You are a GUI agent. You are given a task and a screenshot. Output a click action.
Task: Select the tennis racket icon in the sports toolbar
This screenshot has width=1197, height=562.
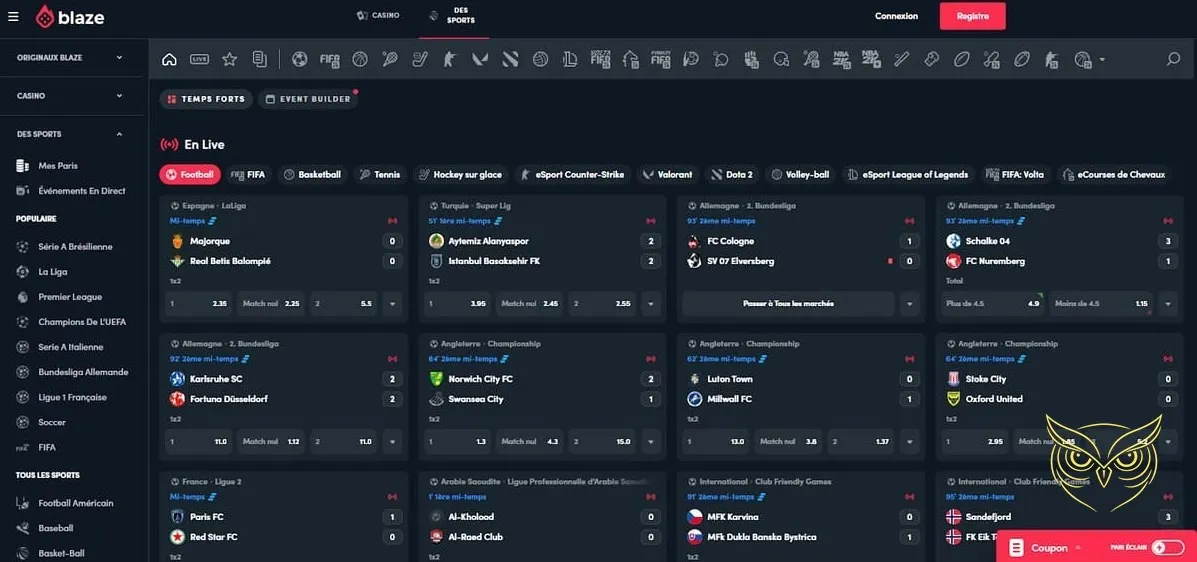[x=390, y=59]
